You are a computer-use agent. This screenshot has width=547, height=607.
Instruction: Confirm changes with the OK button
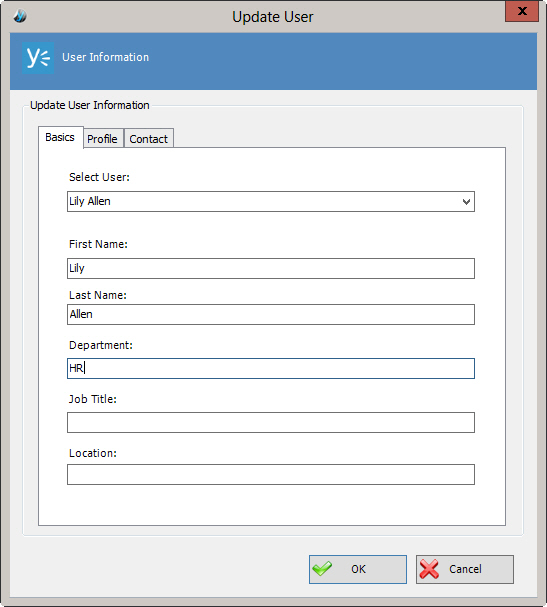(358, 569)
